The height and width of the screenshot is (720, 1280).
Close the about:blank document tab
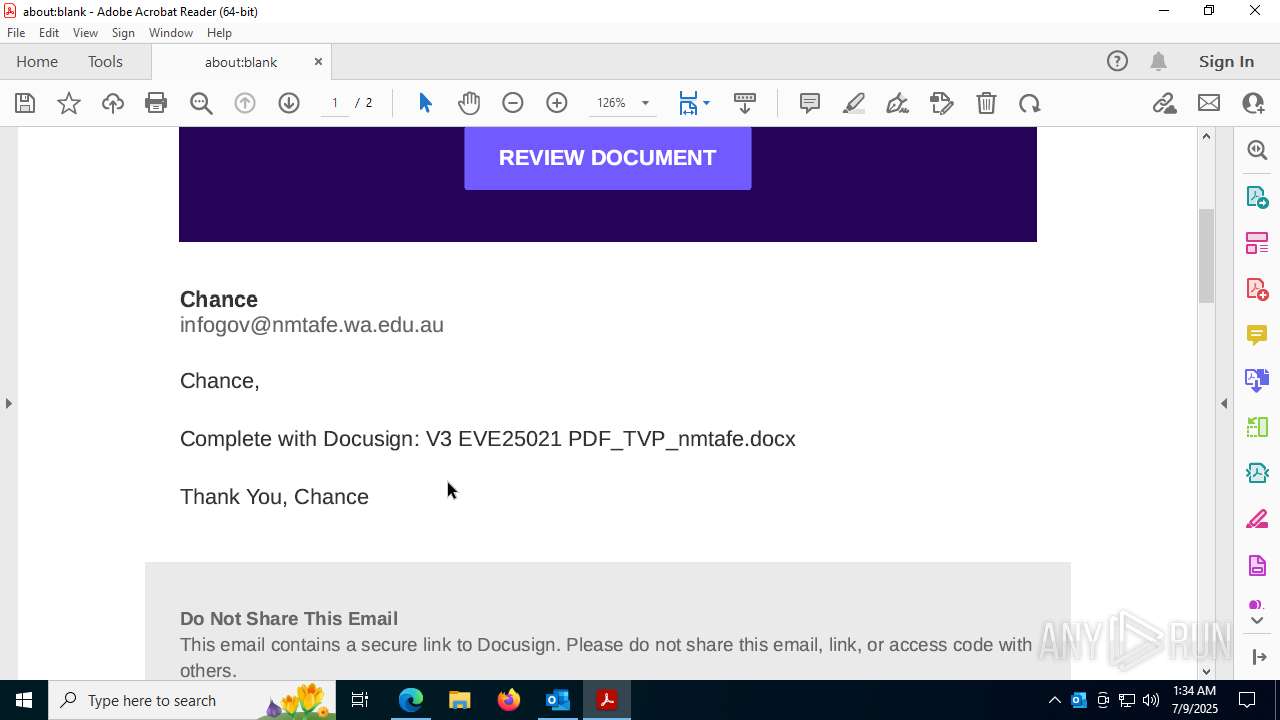(318, 61)
